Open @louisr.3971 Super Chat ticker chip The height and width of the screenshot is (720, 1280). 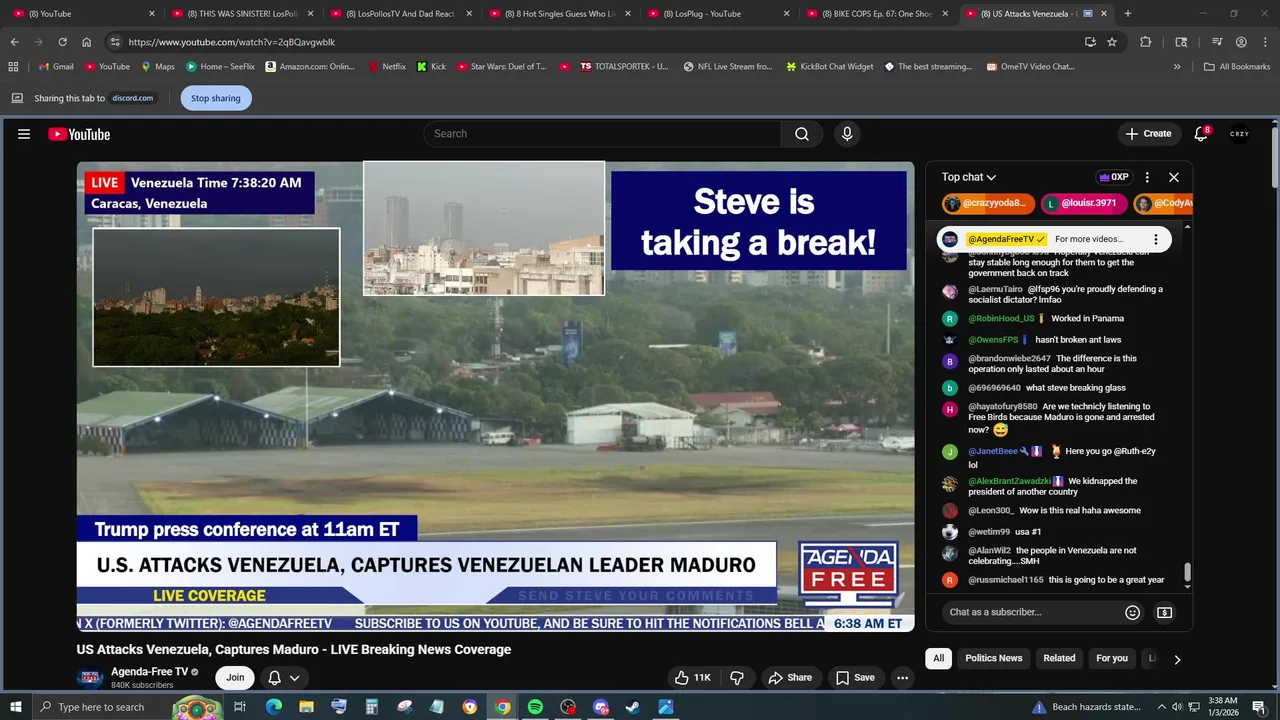tap(1083, 203)
